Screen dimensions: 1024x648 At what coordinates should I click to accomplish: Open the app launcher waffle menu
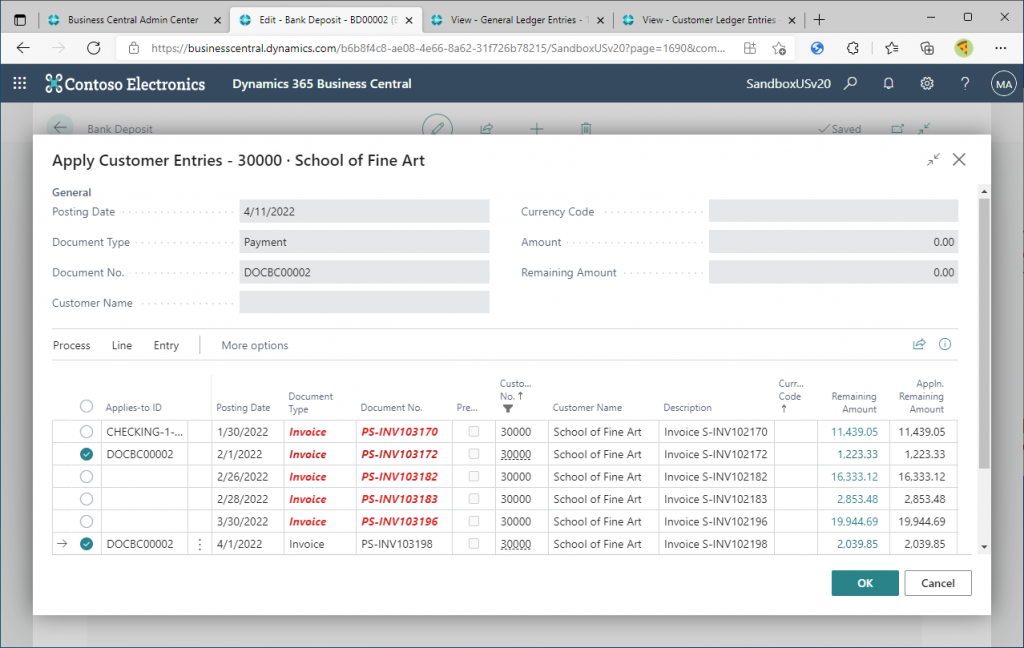[20, 83]
